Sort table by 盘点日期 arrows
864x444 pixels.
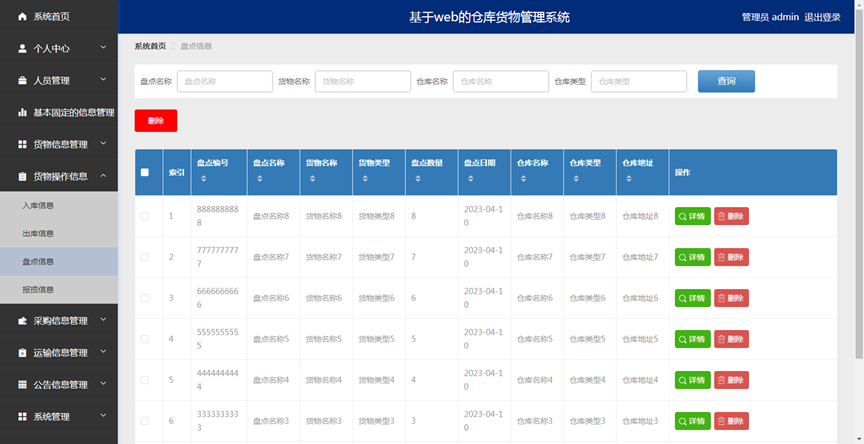pos(471,178)
